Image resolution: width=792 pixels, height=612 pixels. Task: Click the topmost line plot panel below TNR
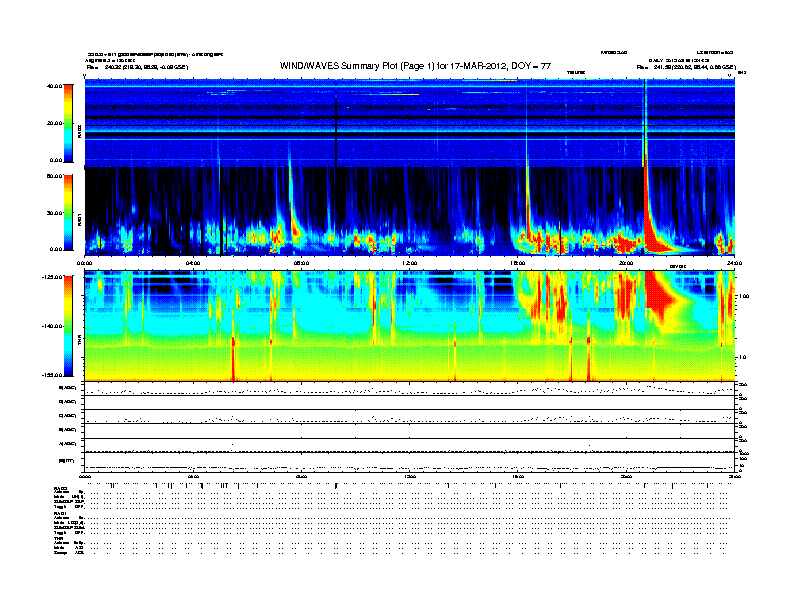click(409, 389)
